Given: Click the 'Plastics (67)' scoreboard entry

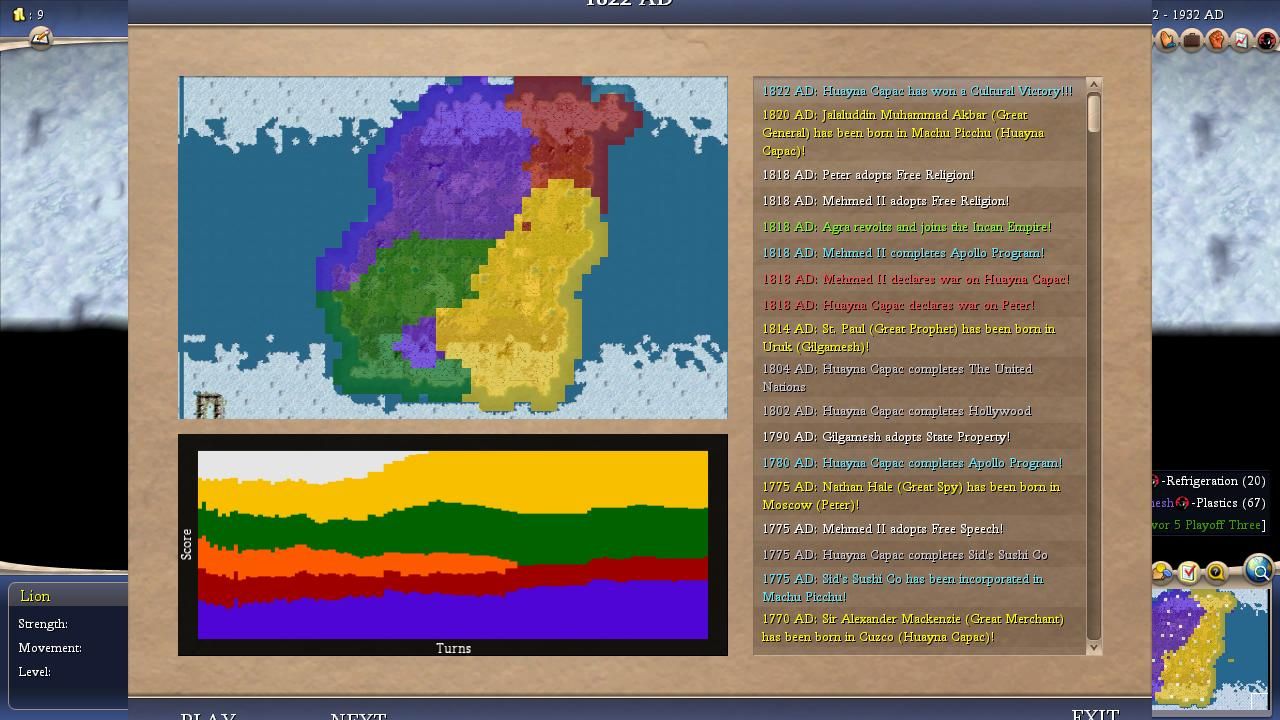Looking at the screenshot, I should (1228, 503).
